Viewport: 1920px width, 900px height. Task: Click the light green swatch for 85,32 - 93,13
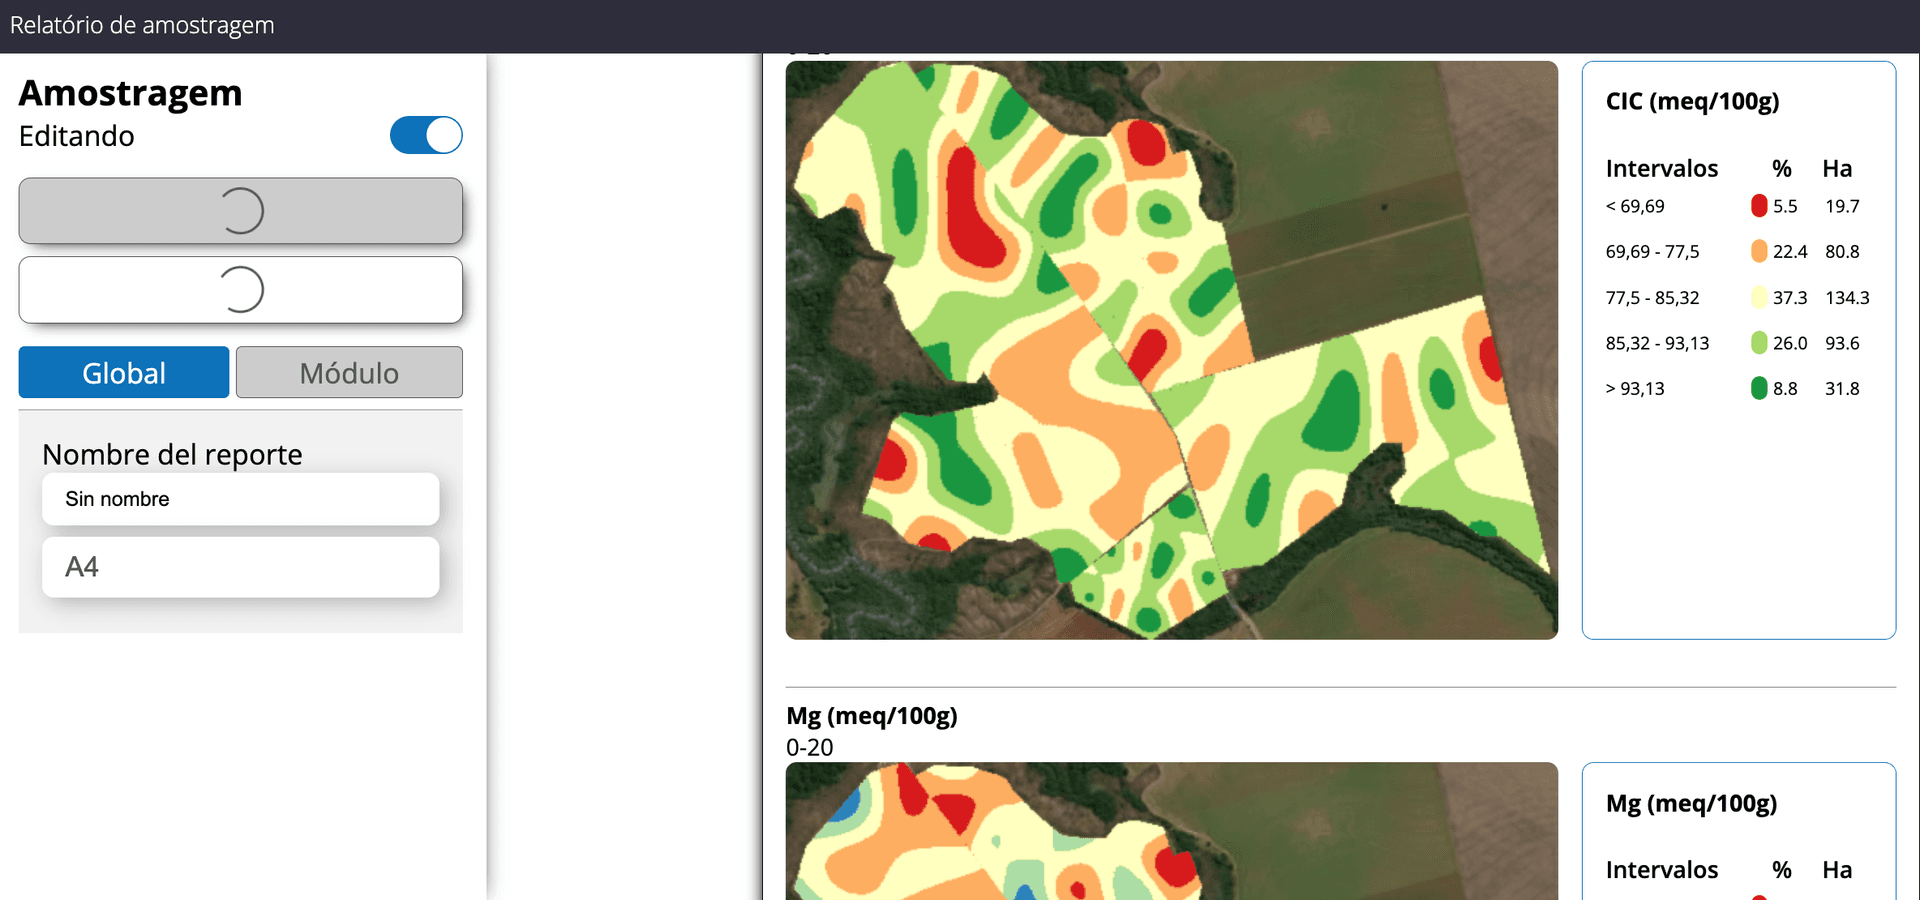(x=1759, y=343)
